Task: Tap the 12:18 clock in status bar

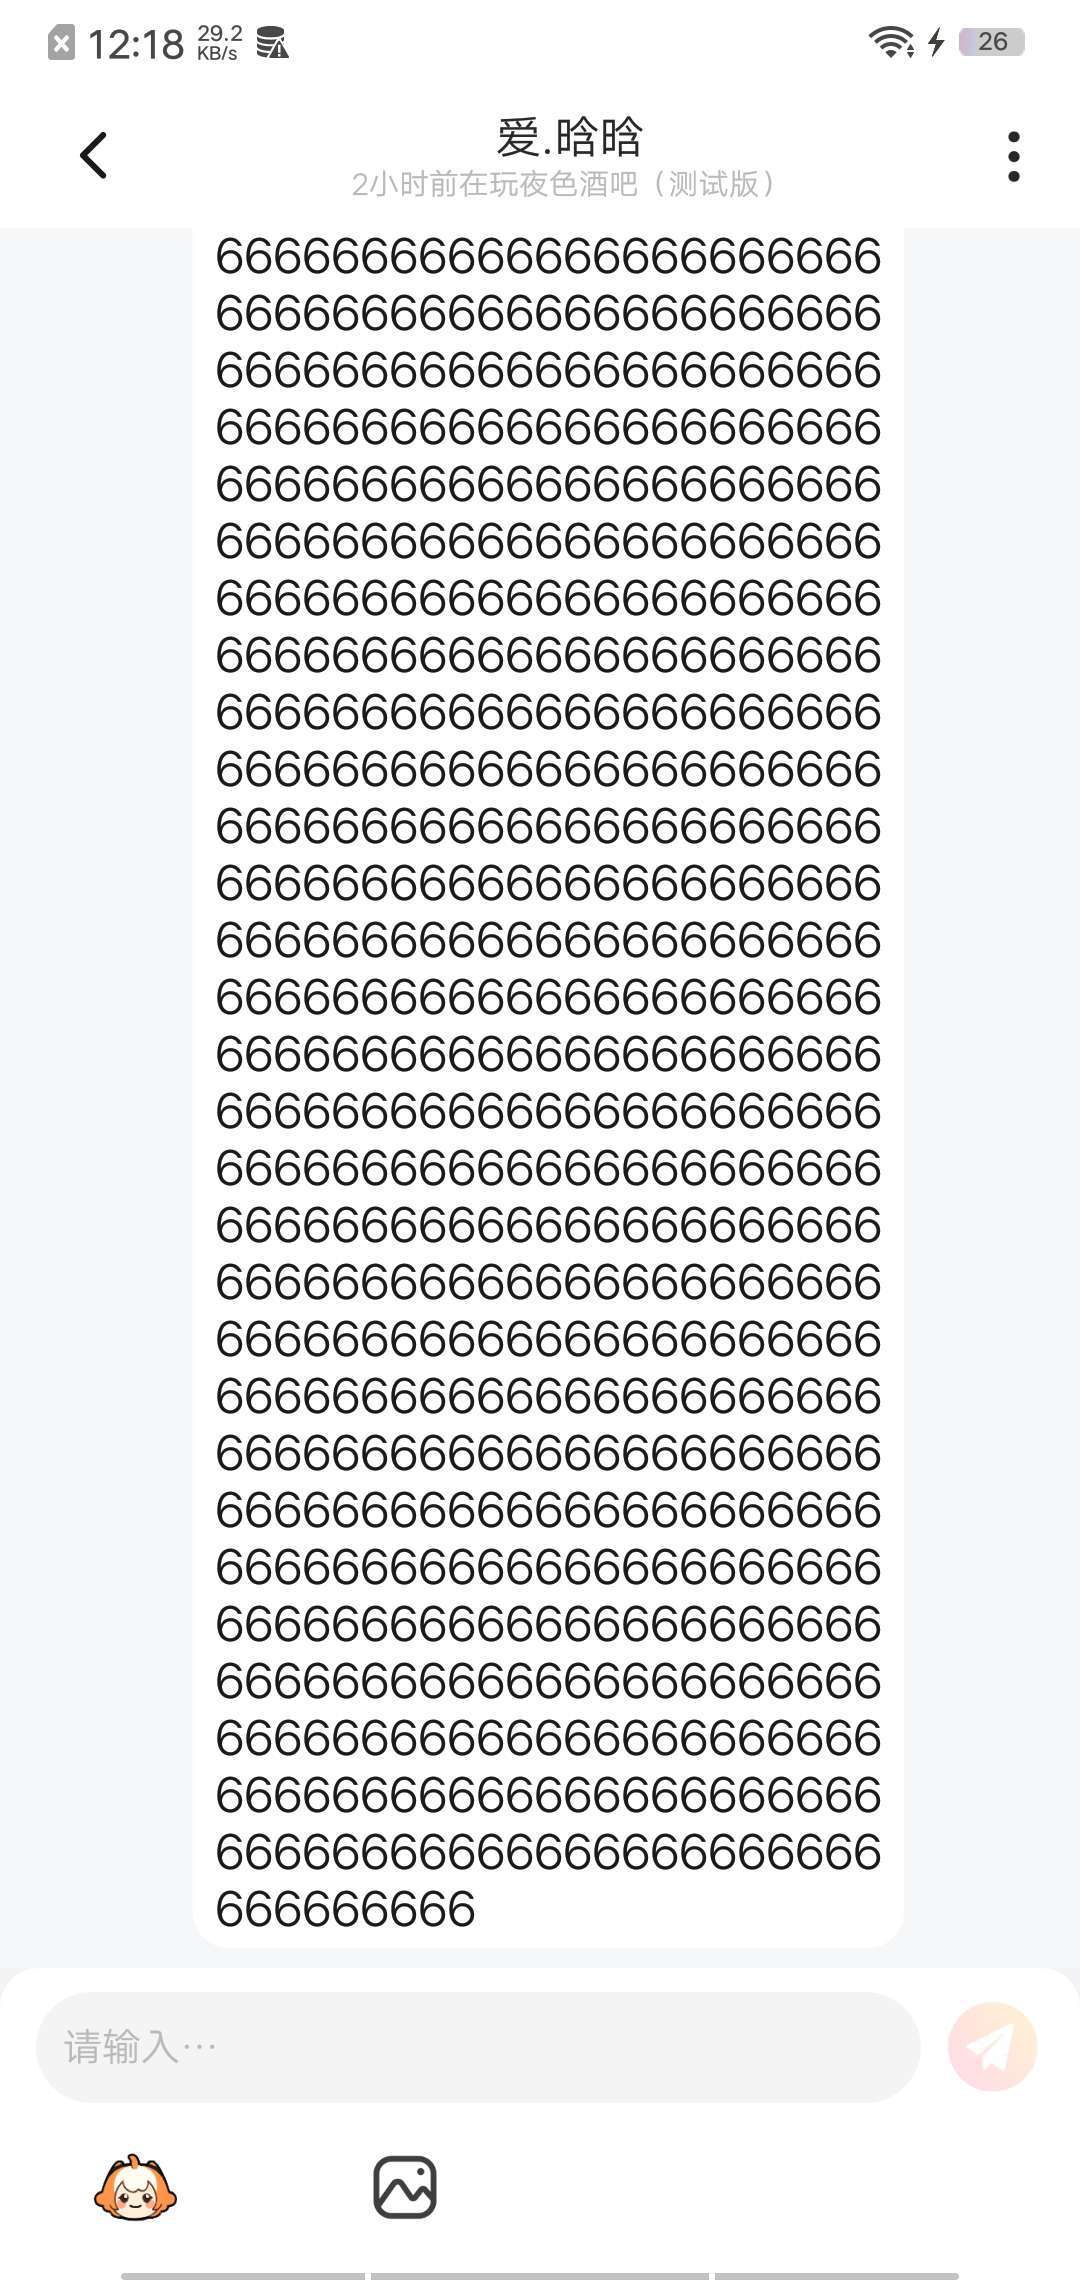Action: (136, 44)
